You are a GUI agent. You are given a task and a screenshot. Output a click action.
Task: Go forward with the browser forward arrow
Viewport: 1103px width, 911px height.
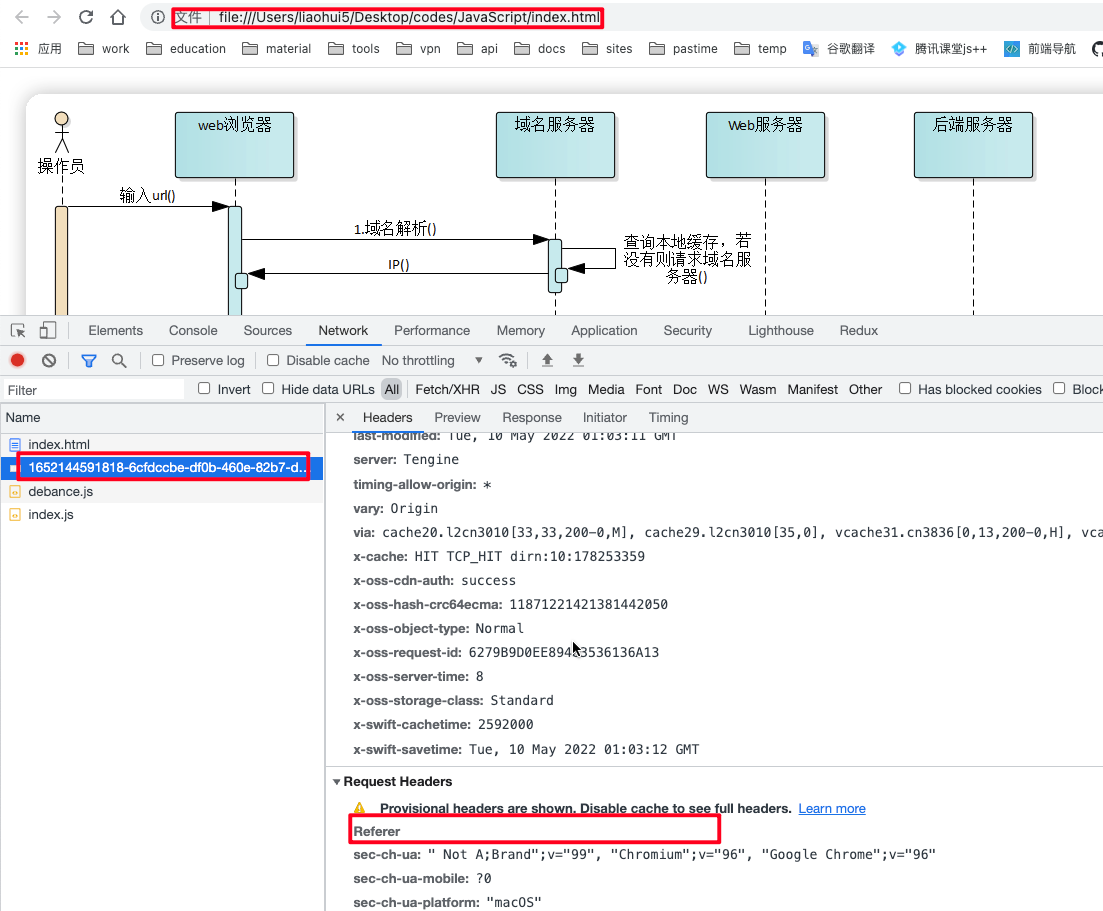pyautogui.click(x=54, y=17)
